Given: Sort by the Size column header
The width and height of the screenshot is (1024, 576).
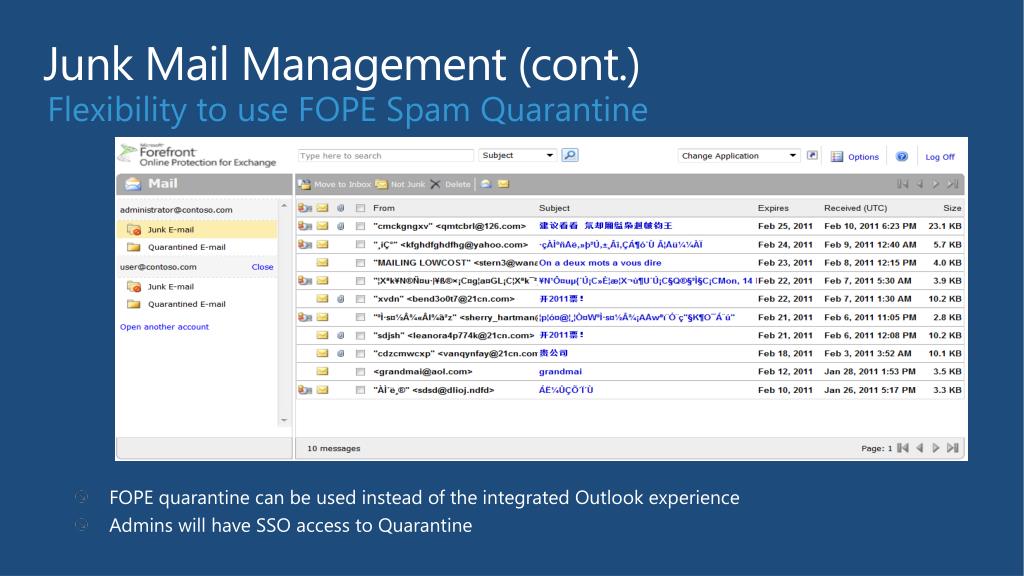Looking at the screenshot, I should click(x=952, y=208).
